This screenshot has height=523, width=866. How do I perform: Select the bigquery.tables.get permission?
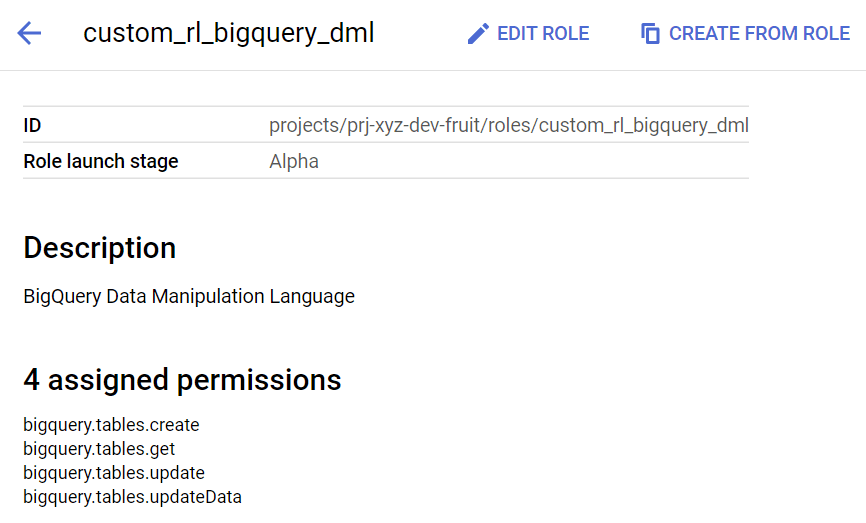tap(99, 449)
